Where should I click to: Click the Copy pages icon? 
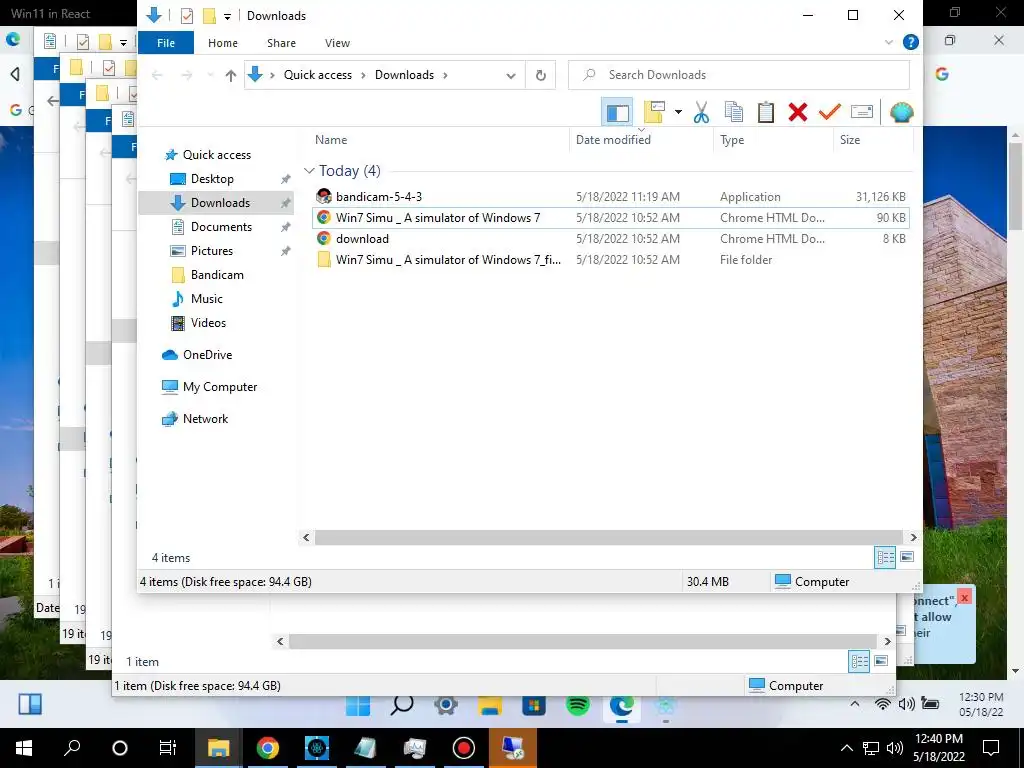(733, 112)
